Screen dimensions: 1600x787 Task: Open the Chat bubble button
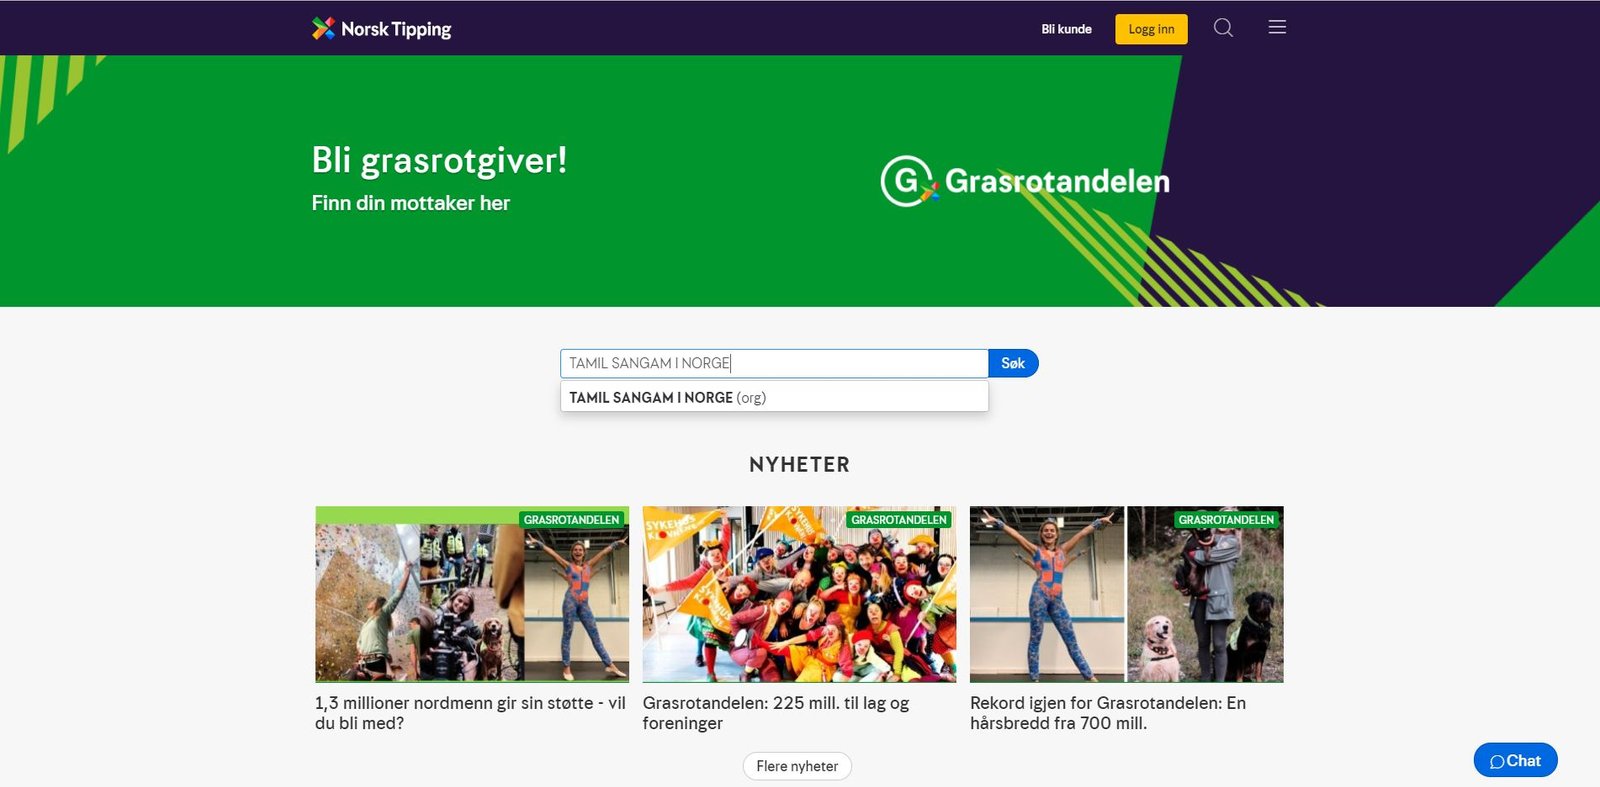coord(1515,760)
